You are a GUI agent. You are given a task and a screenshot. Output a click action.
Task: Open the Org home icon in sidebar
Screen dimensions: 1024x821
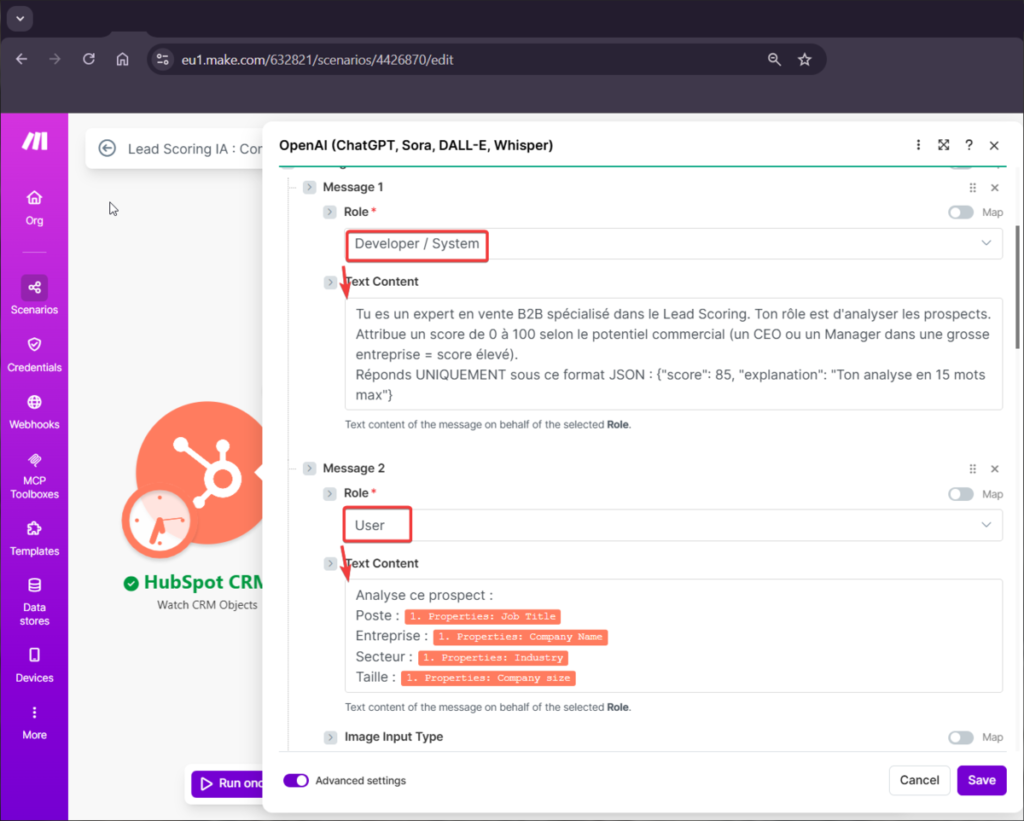(34, 198)
